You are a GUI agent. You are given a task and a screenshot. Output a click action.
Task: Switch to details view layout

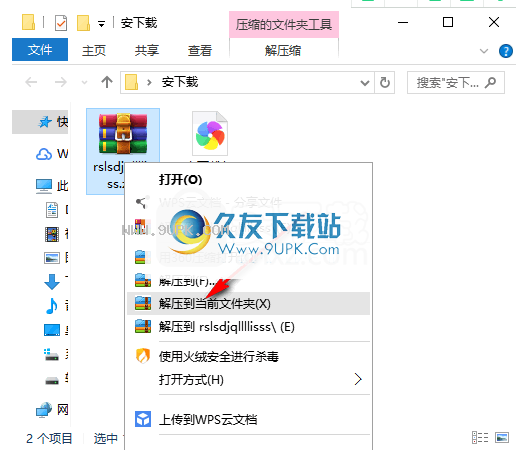(480, 437)
